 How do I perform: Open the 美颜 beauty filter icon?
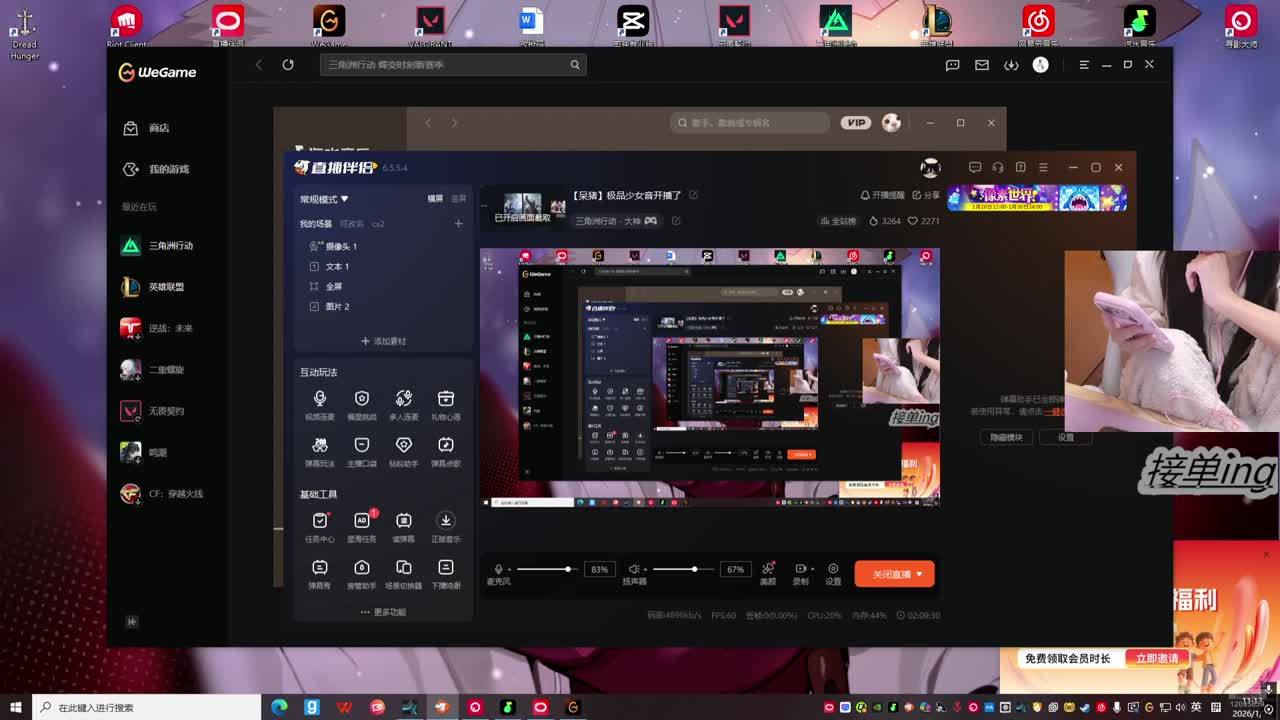pos(768,569)
